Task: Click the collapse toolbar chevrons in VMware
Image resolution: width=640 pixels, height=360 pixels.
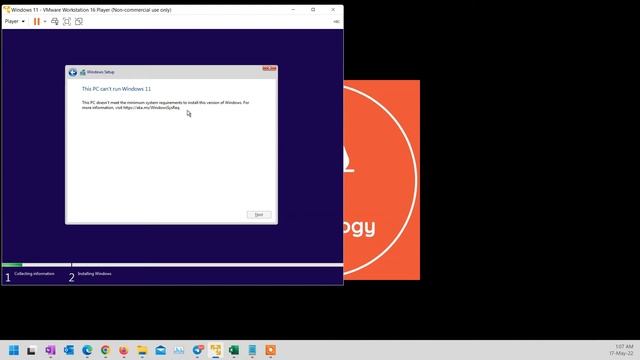Action: [336, 22]
